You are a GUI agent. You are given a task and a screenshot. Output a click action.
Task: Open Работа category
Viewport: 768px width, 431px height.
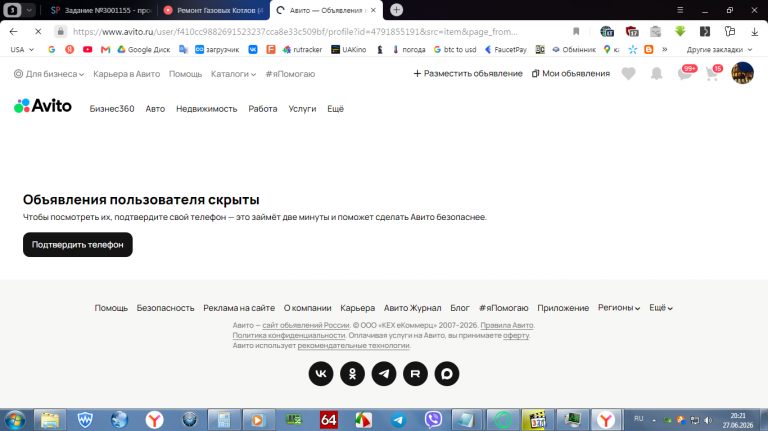[x=263, y=109]
